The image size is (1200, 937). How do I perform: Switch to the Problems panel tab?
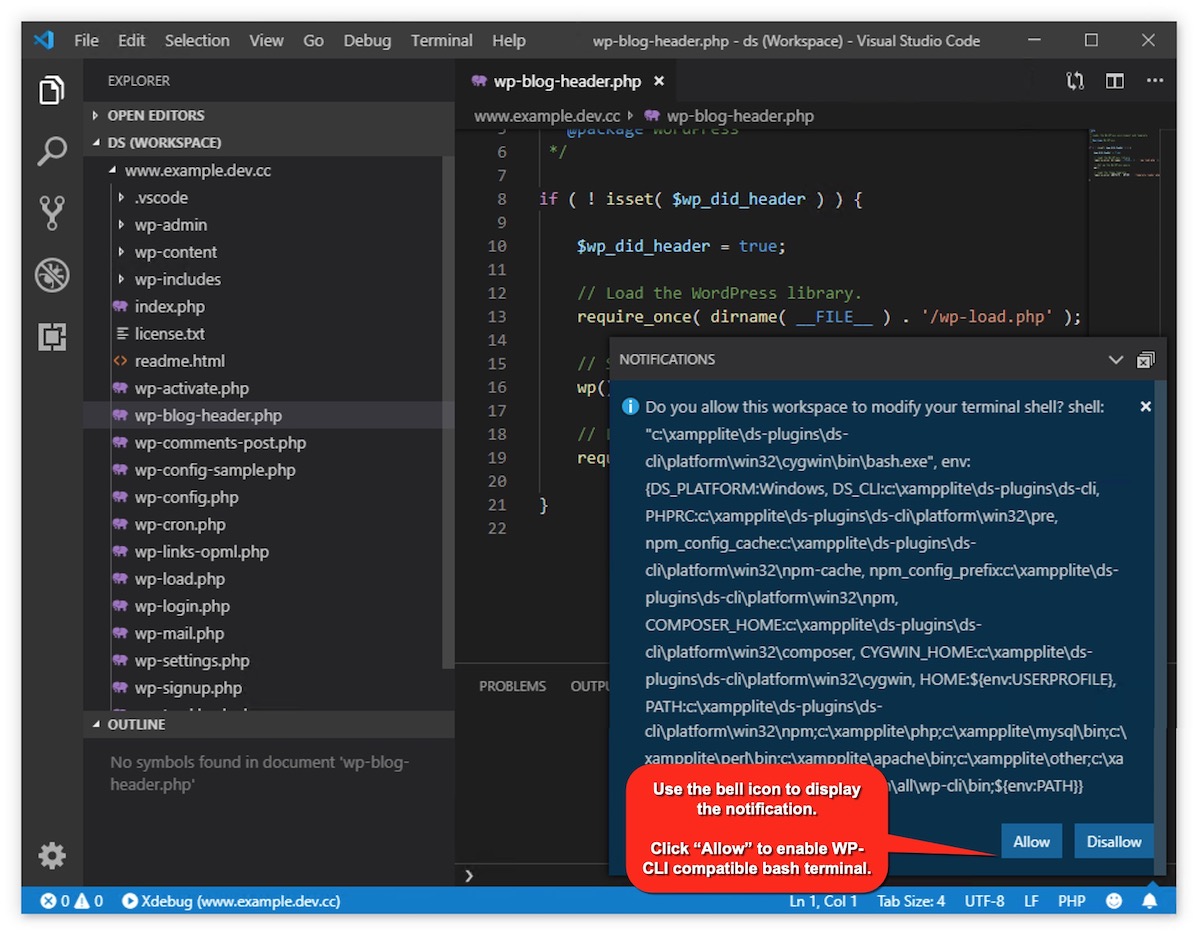pyautogui.click(x=512, y=686)
